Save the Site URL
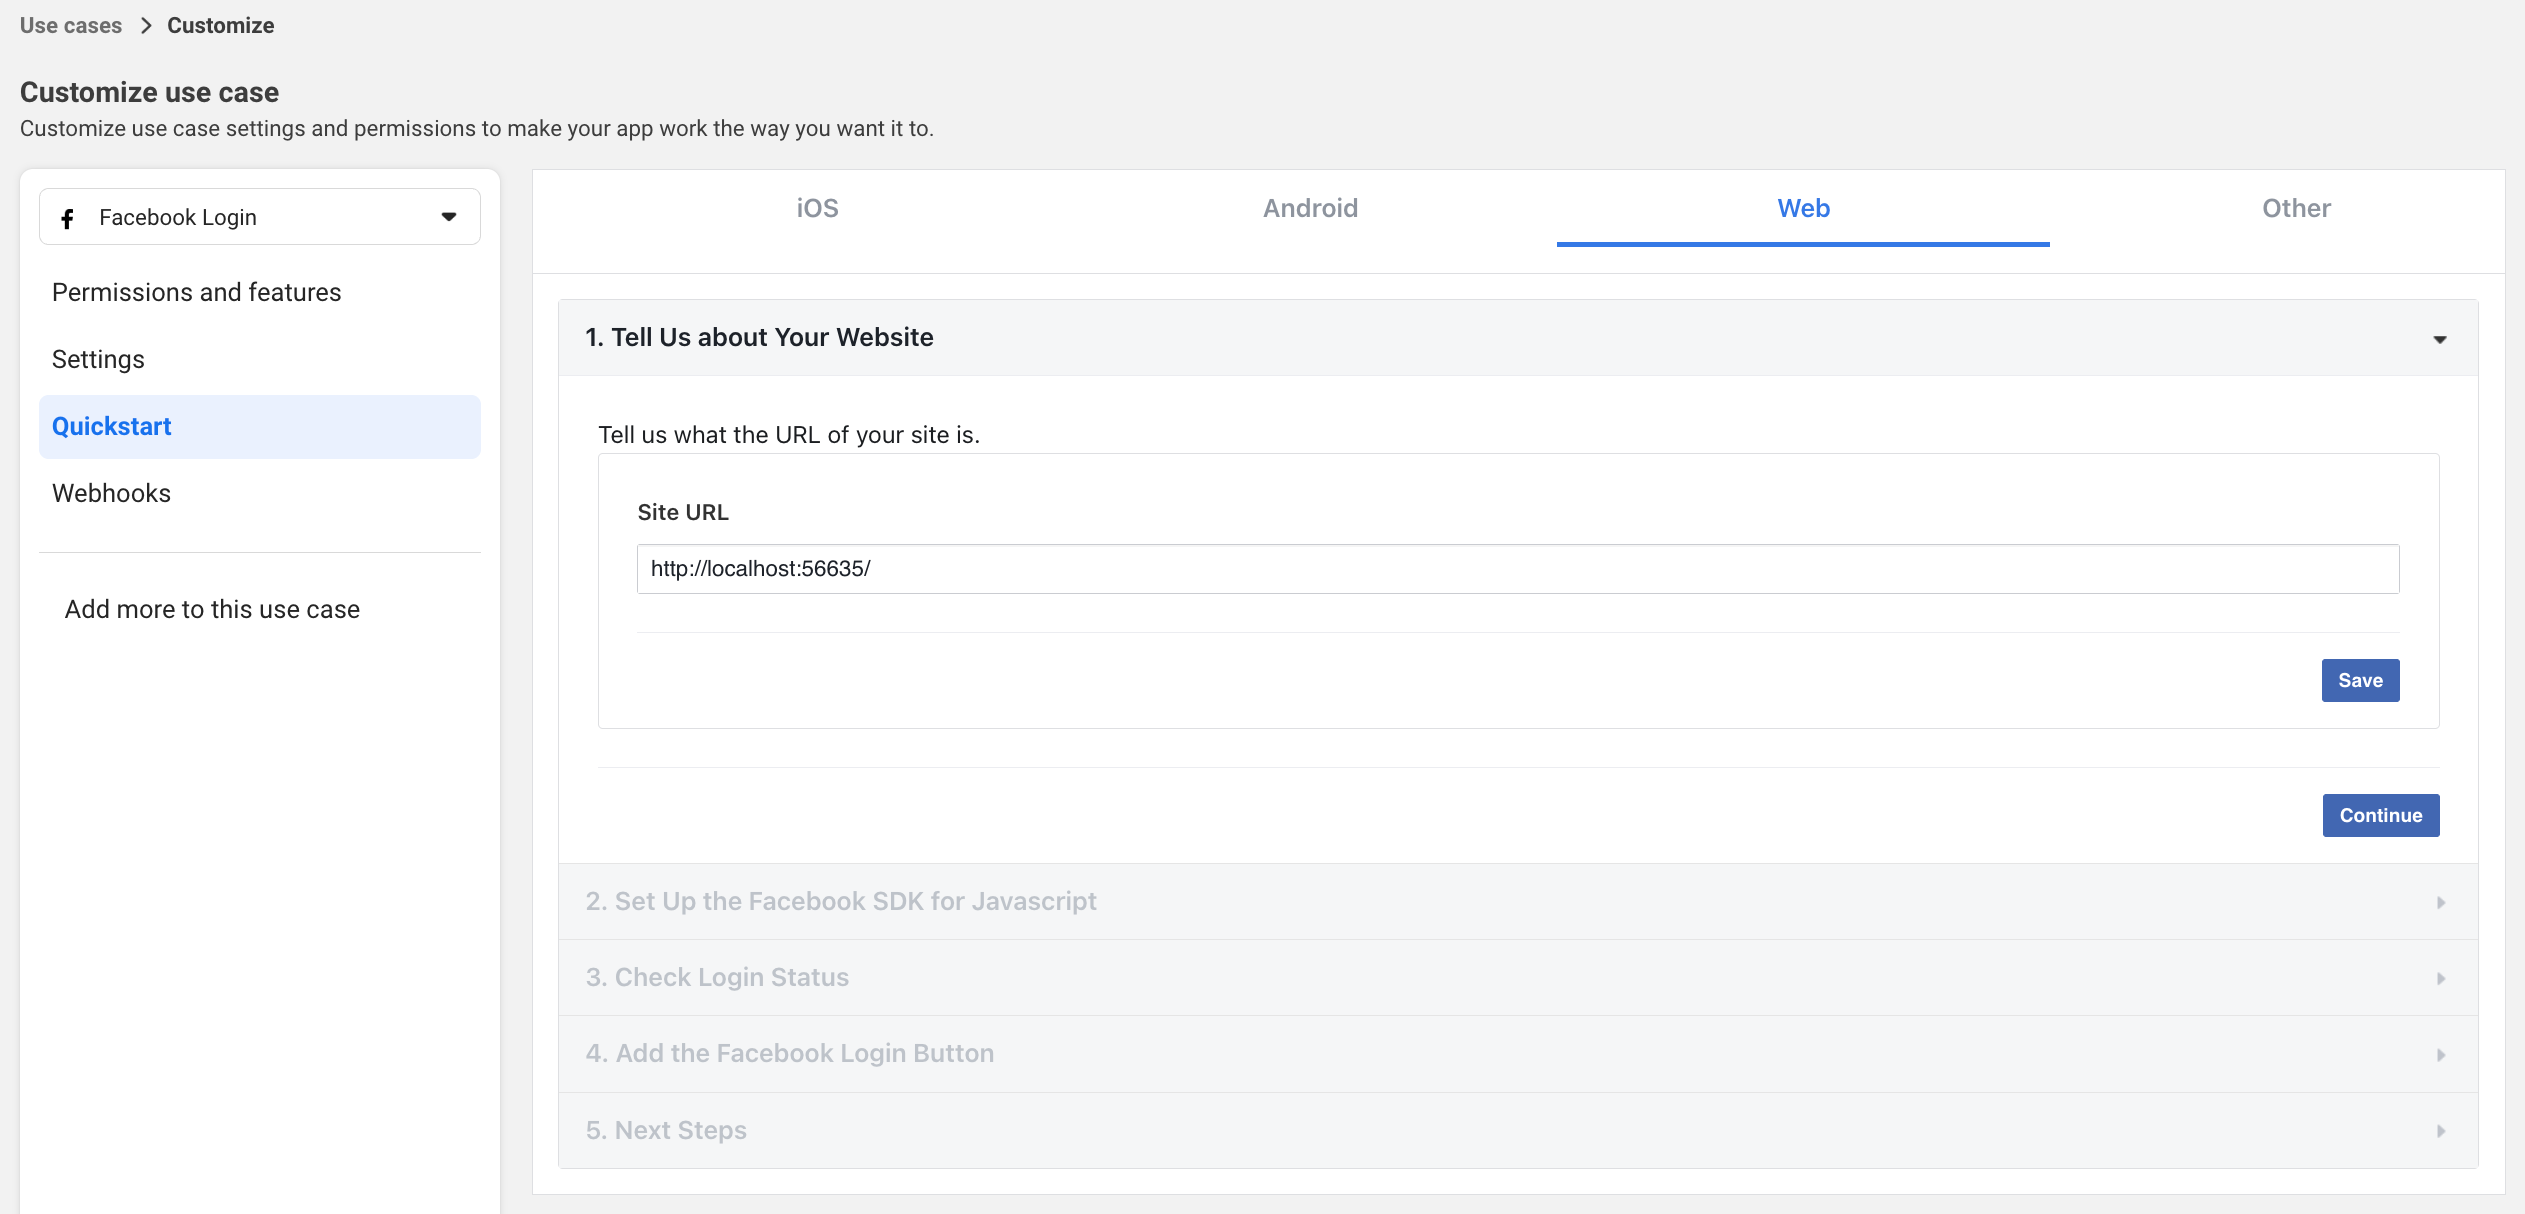This screenshot has width=2525, height=1214. pyautogui.click(x=2360, y=680)
